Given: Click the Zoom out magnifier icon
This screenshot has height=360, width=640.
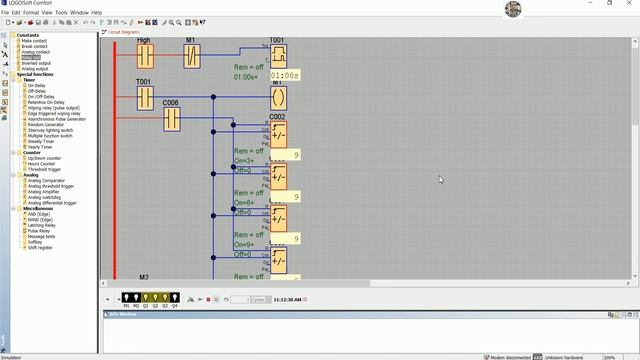Looking at the screenshot, I should (x=179, y=22).
